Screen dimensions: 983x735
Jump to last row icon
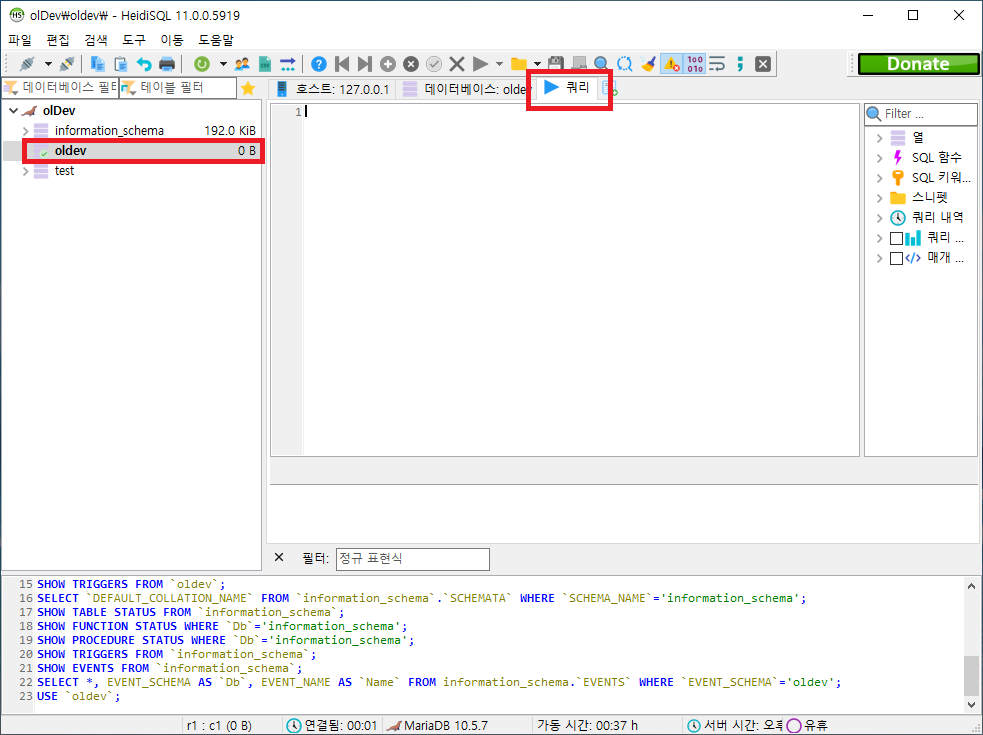point(364,64)
